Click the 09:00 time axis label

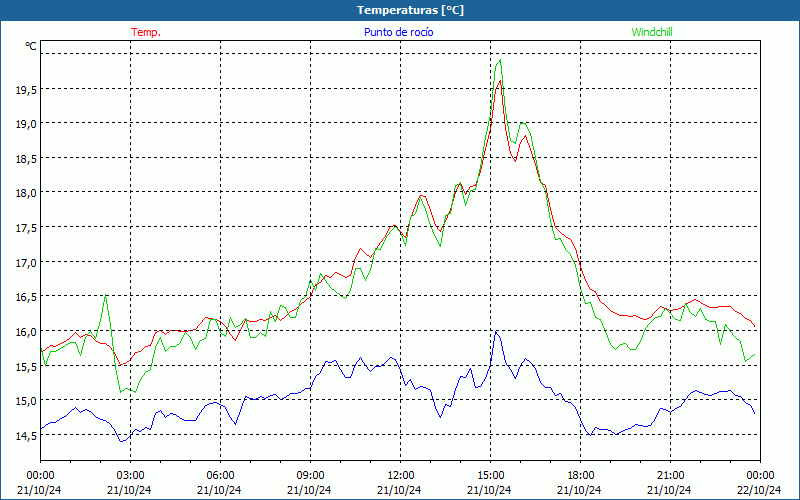pos(310,476)
